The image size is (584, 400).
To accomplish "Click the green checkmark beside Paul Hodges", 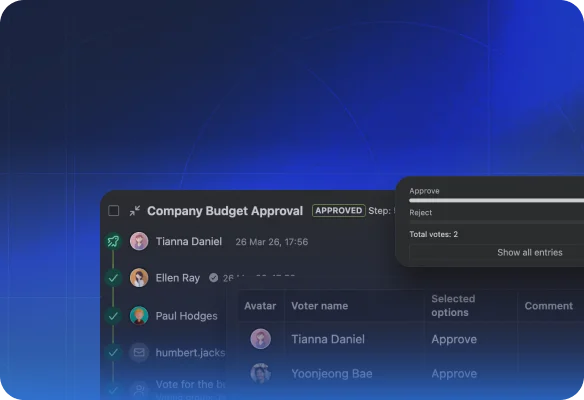I will click(113, 316).
